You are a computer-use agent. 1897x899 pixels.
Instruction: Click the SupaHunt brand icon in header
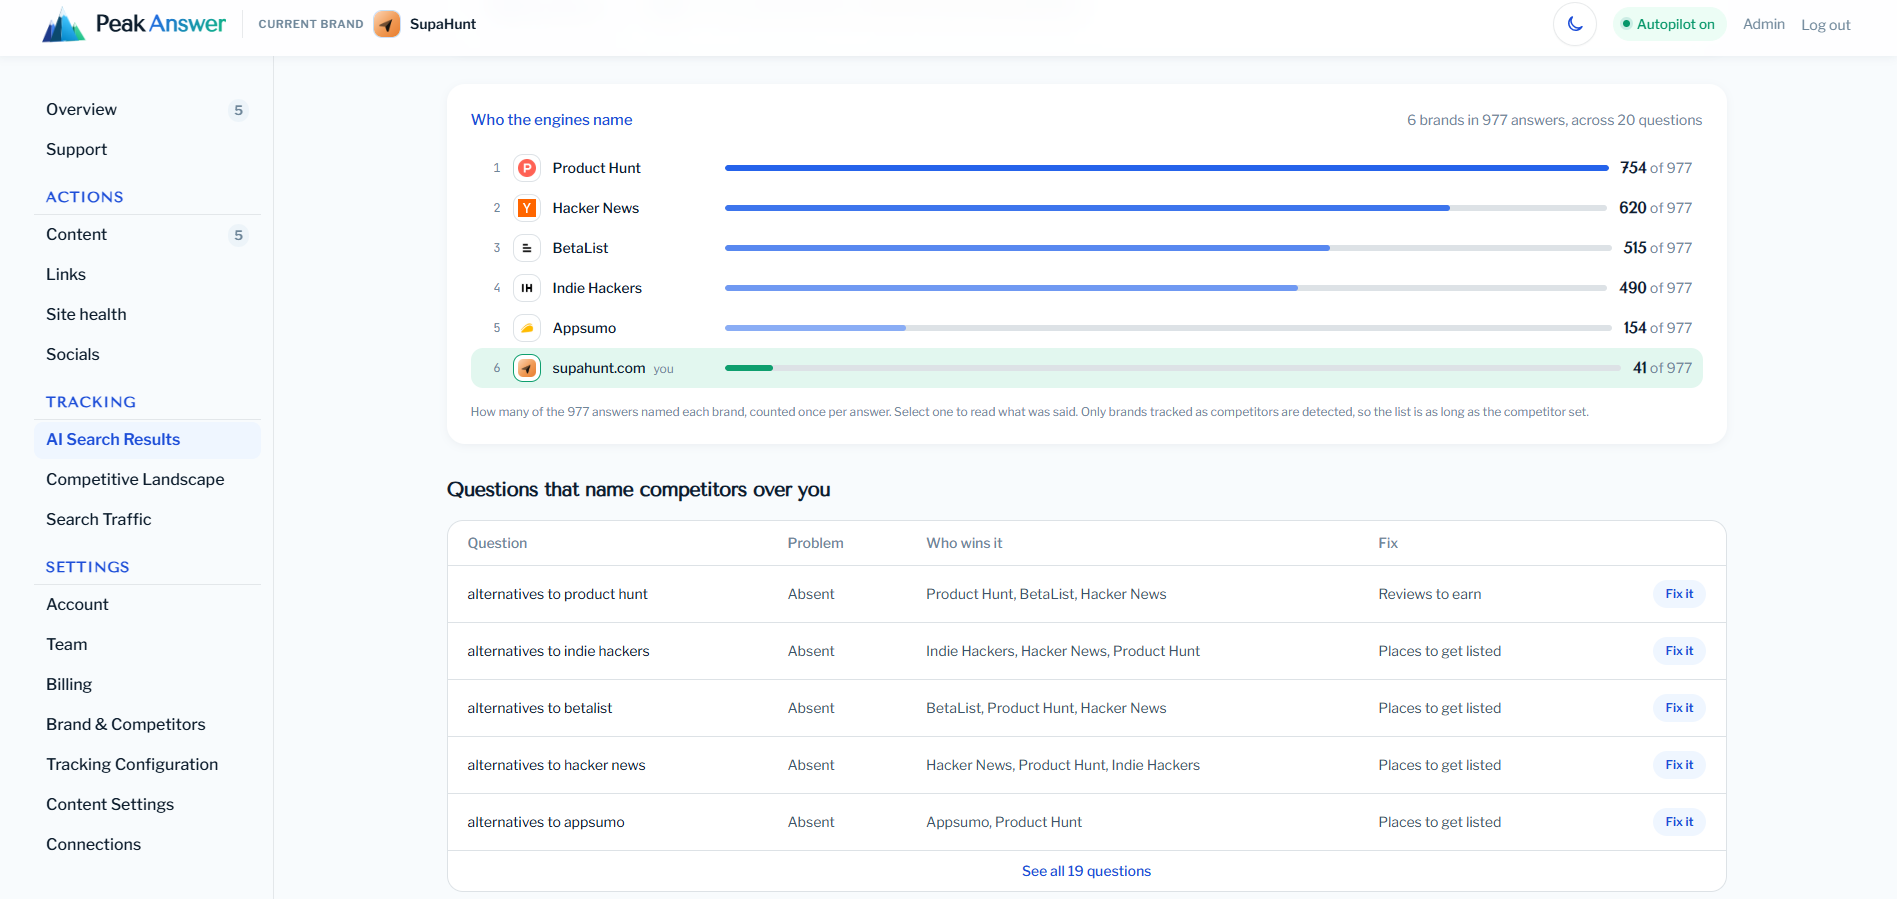[x=387, y=24]
